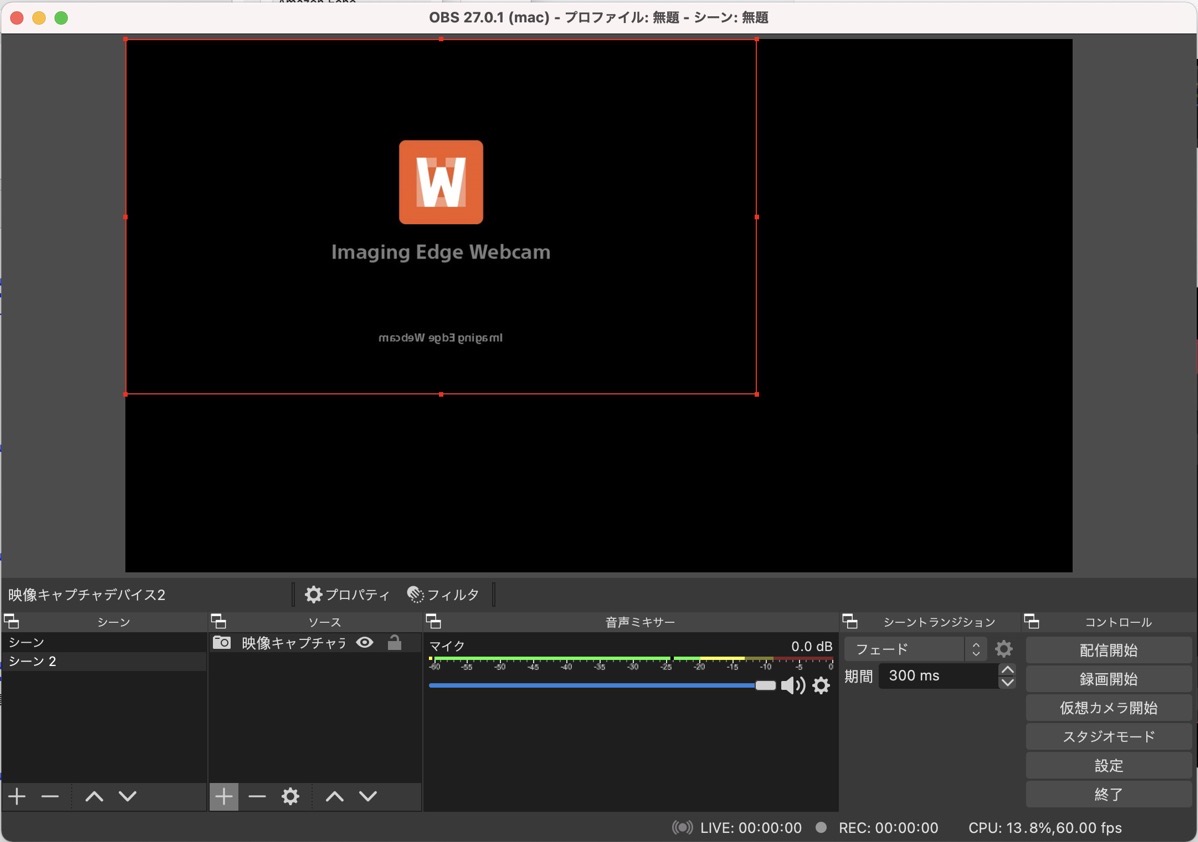Open Mic audio settings gear
The image size is (1198, 842).
tap(821, 685)
